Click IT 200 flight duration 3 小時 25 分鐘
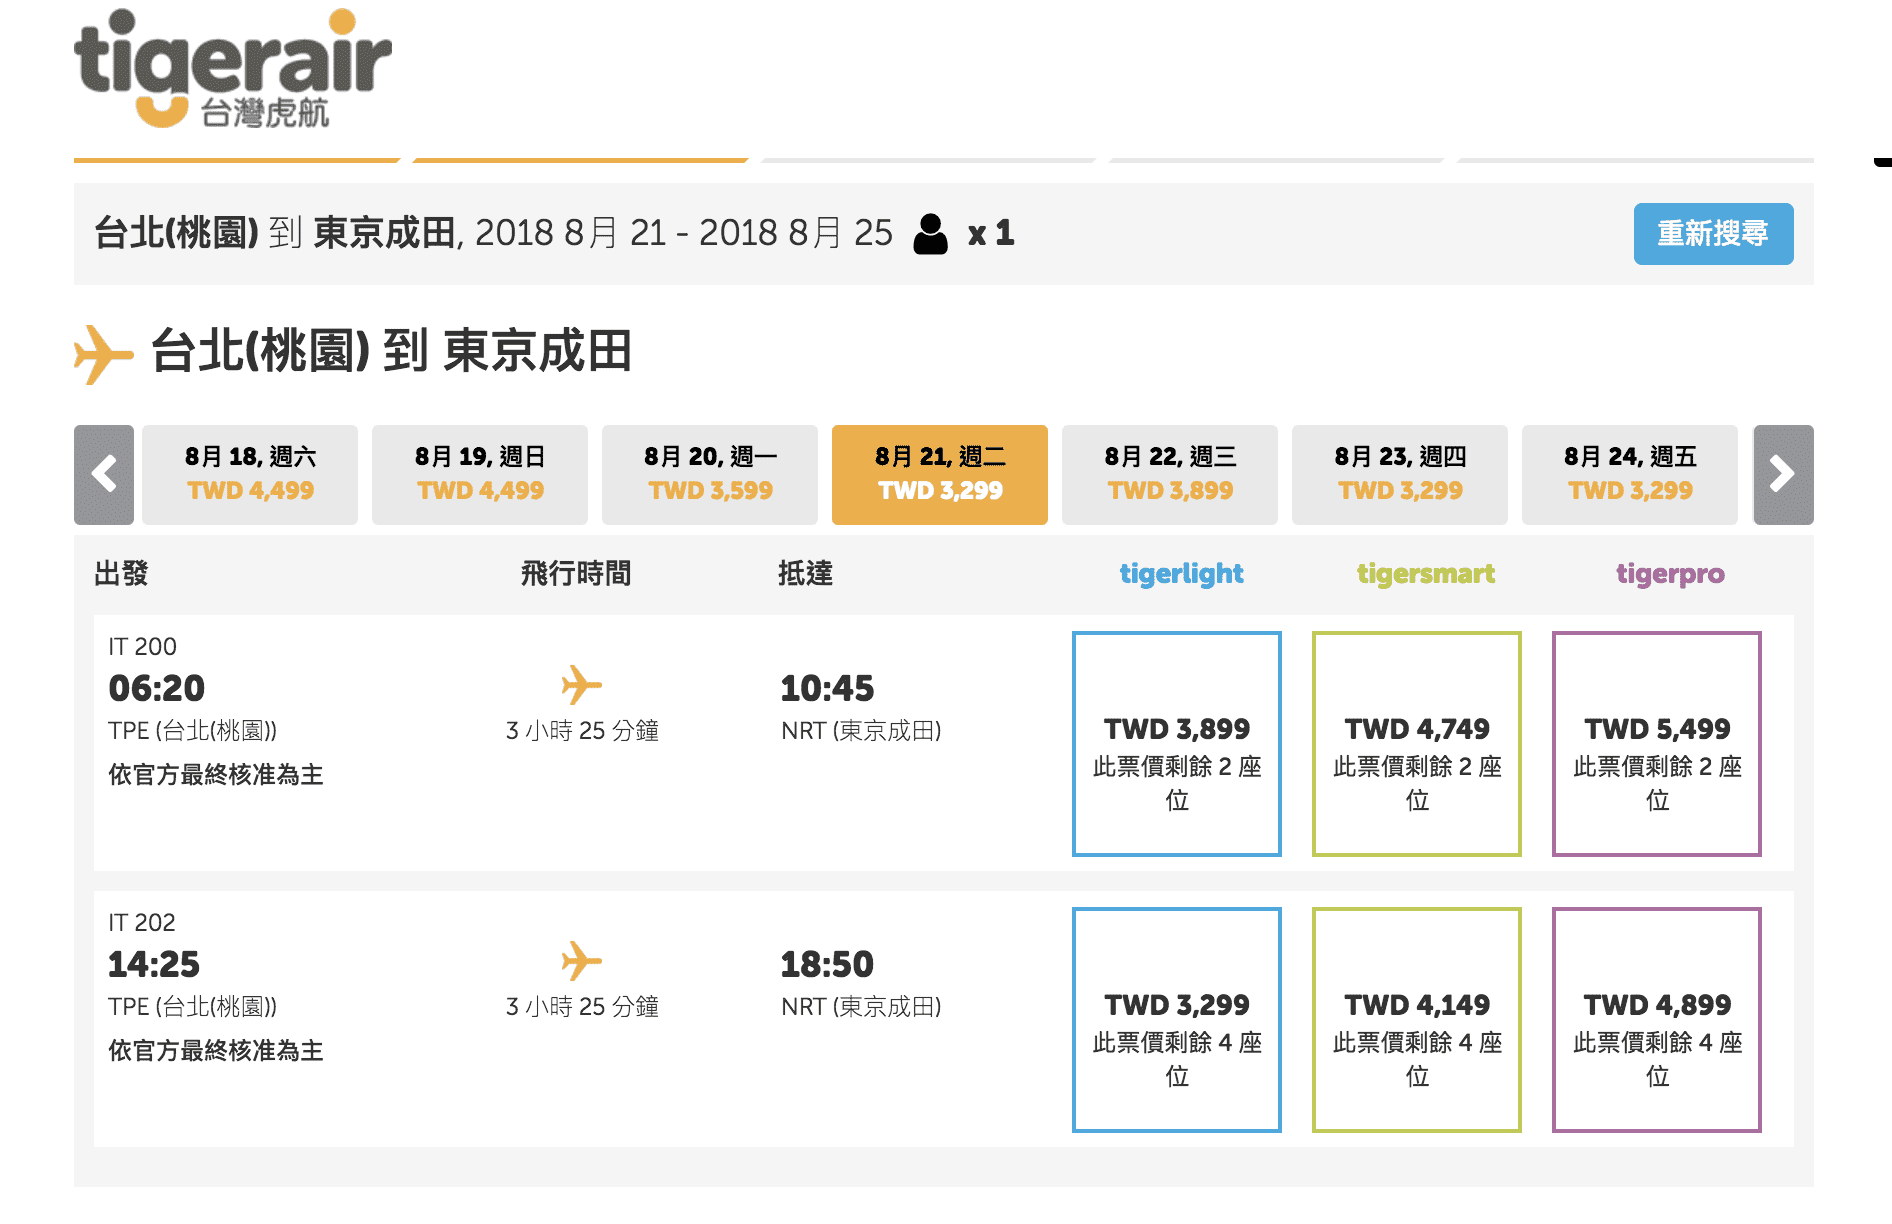The width and height of the screenshot is (1892, 1224). (x=582, y=731)
